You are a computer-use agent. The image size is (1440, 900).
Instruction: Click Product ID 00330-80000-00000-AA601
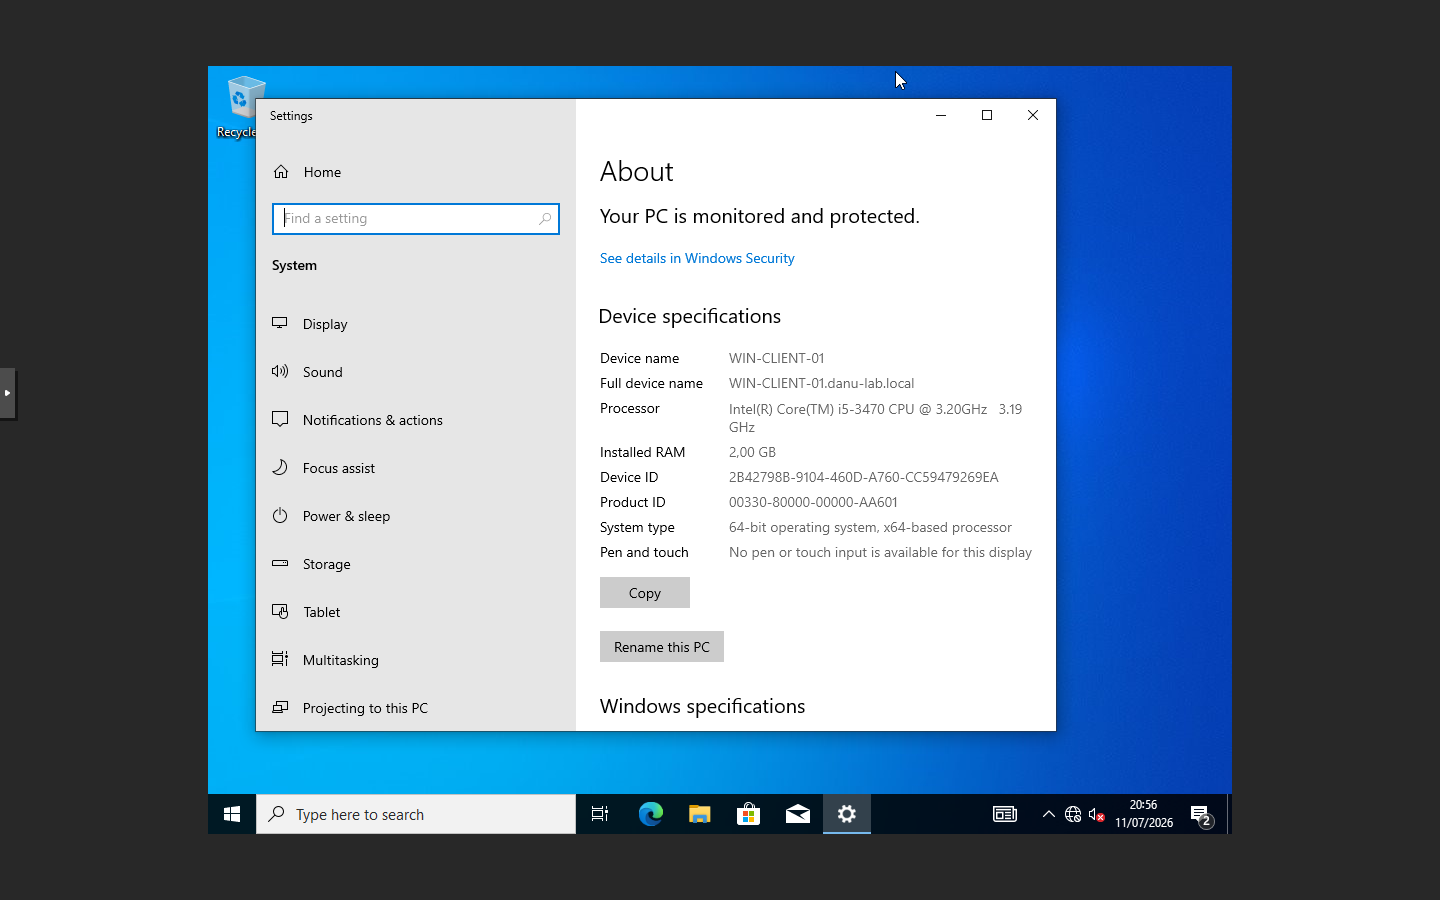click(813, 502)
